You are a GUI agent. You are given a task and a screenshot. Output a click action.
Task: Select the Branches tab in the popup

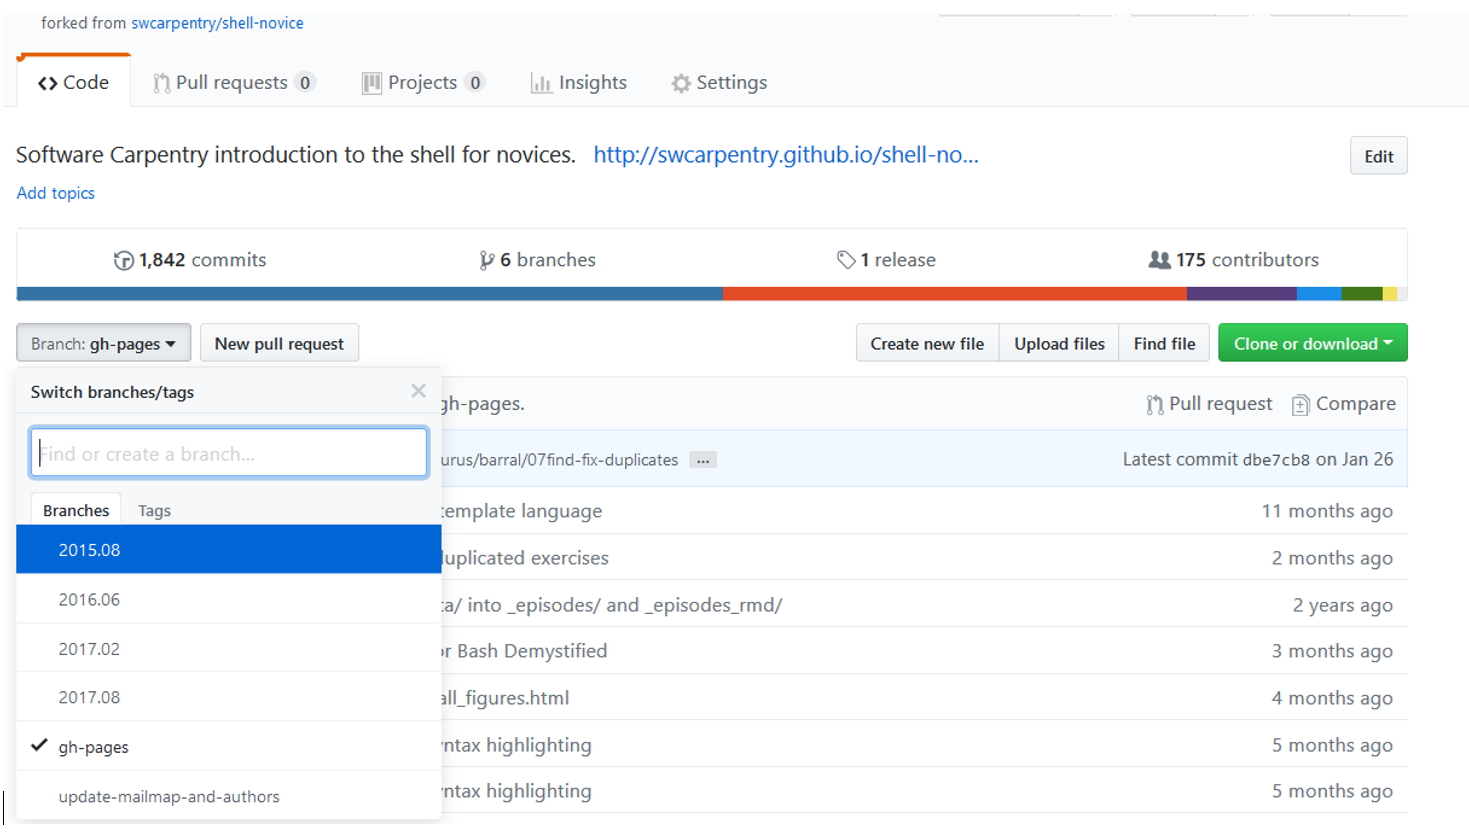(76, 510)
